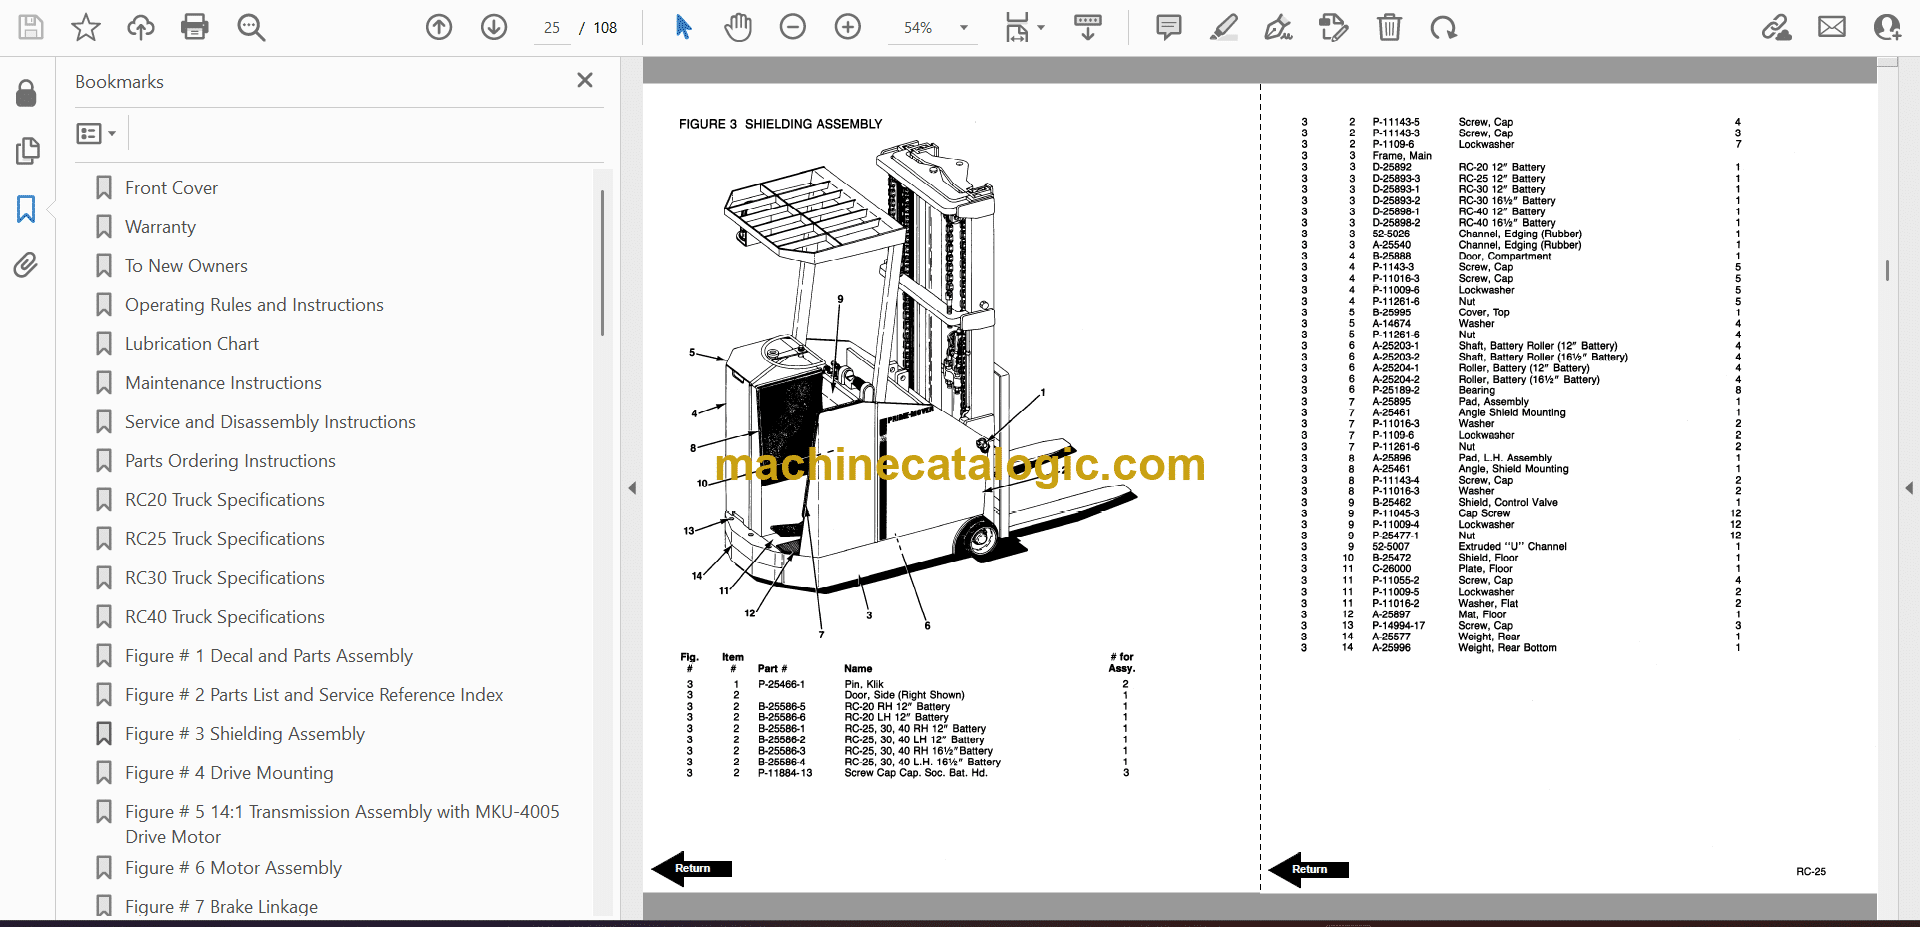Print the document
This screenshot has width=1920, height=927.
[195, 27]
